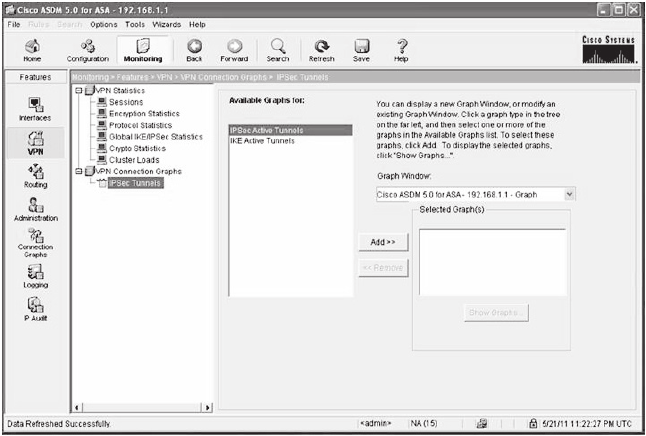Click the NA (15) status bar entry
The width and height of the screenshot is (646, 436).
click(x=424, y=423)
